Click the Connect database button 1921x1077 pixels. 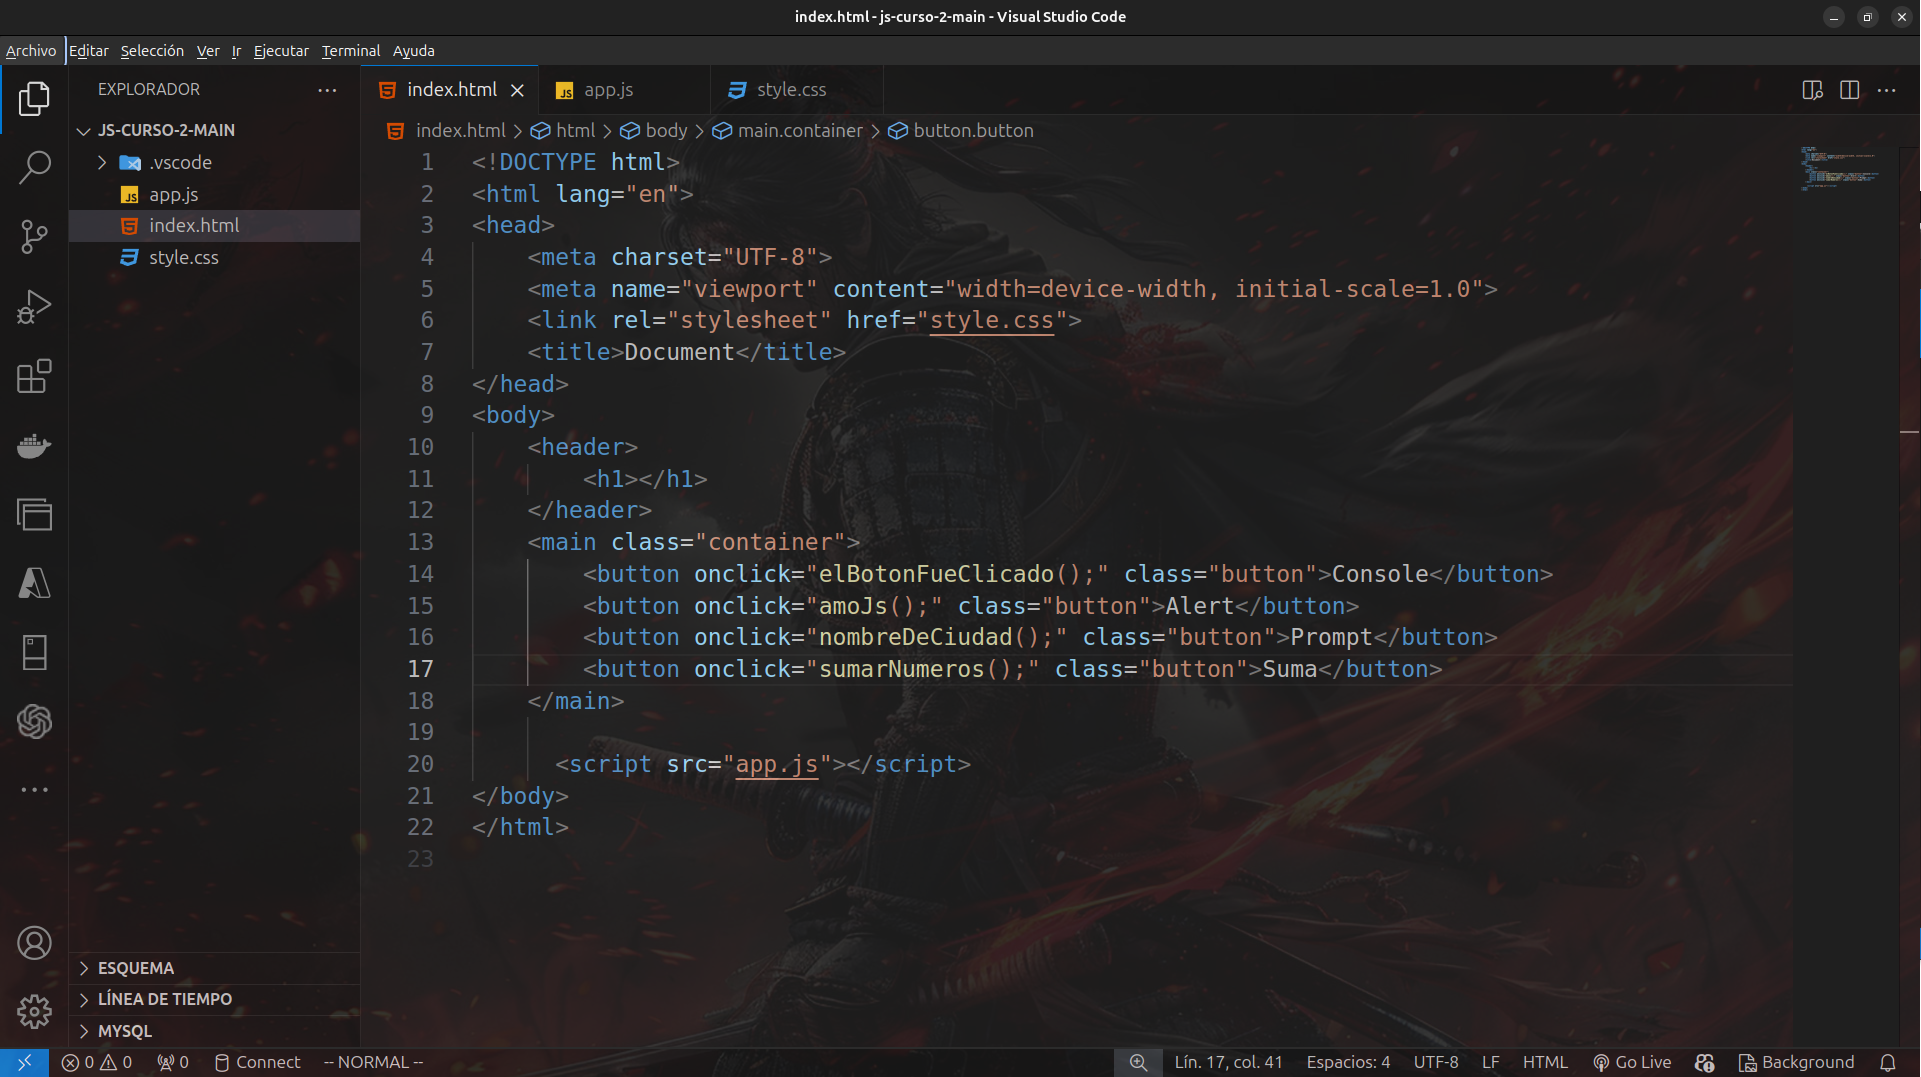[257, 1062]
